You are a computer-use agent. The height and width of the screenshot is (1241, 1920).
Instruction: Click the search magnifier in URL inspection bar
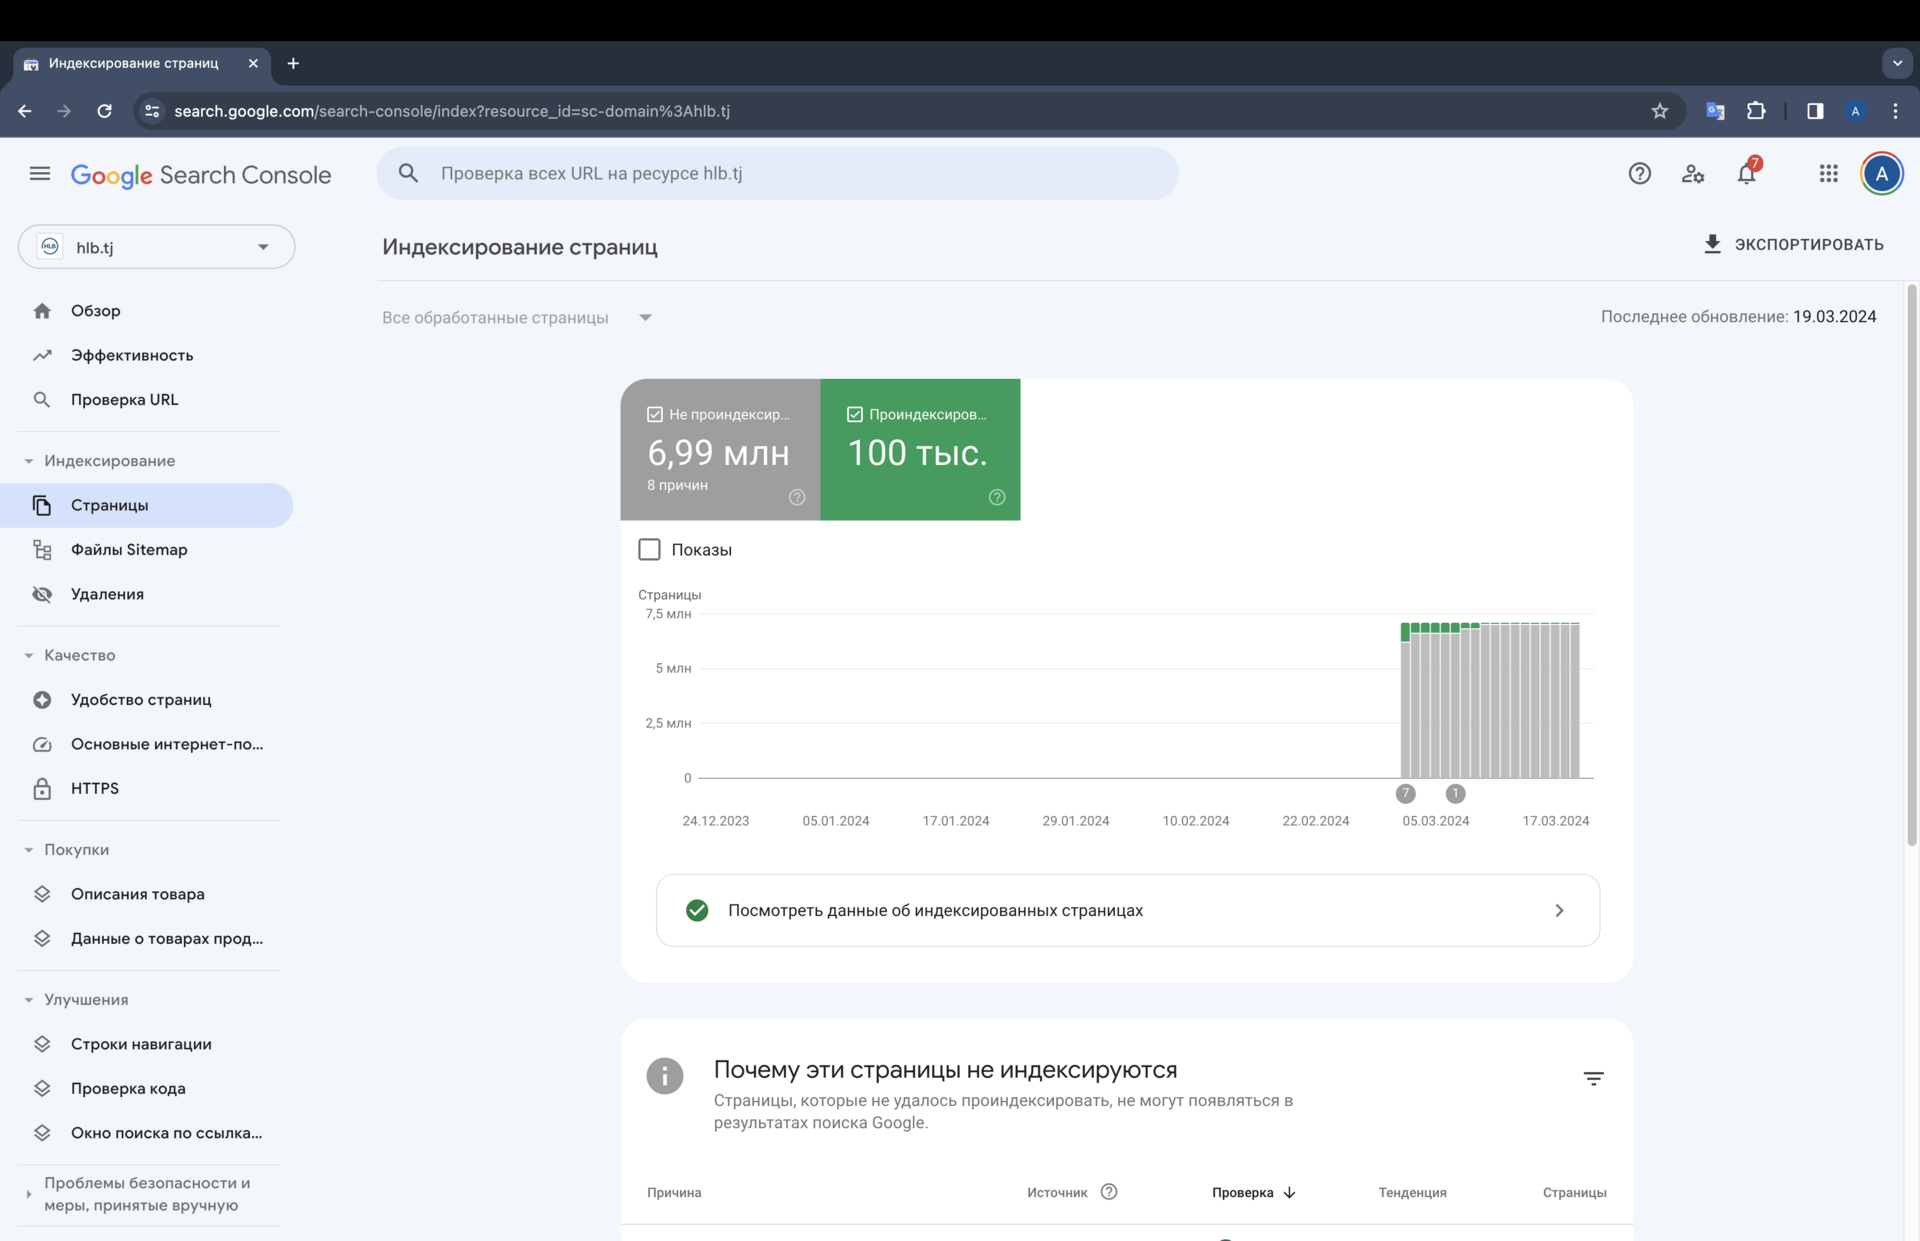pyautogui.click(x=408, y=173)
